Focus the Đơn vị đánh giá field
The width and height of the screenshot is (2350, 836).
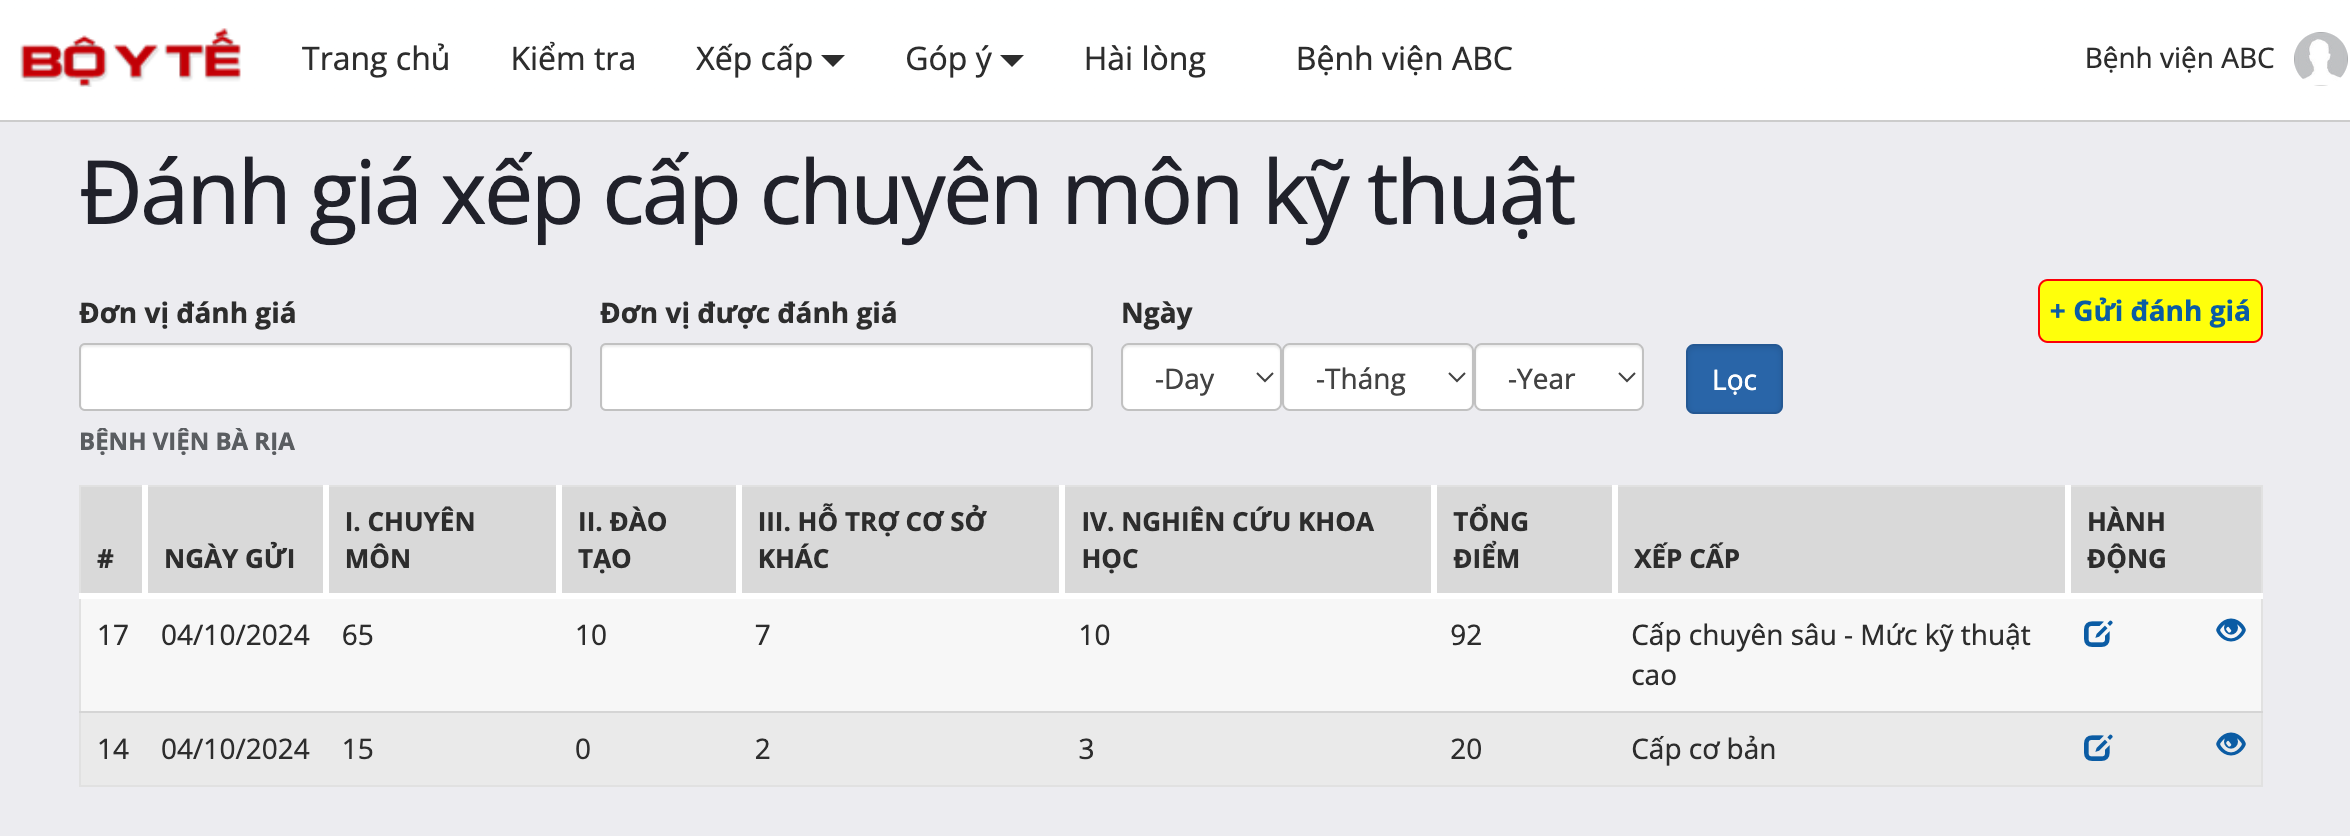pyautogui.click(x=325, y=377)
